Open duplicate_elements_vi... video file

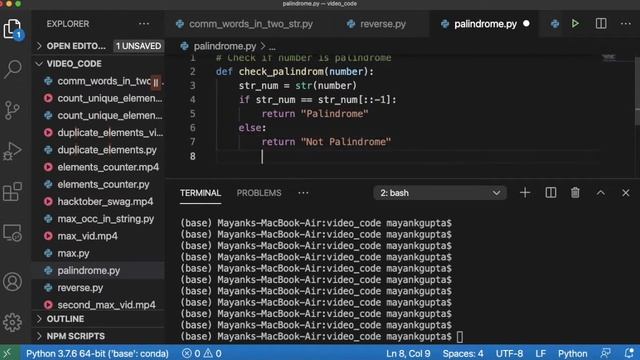98,133
